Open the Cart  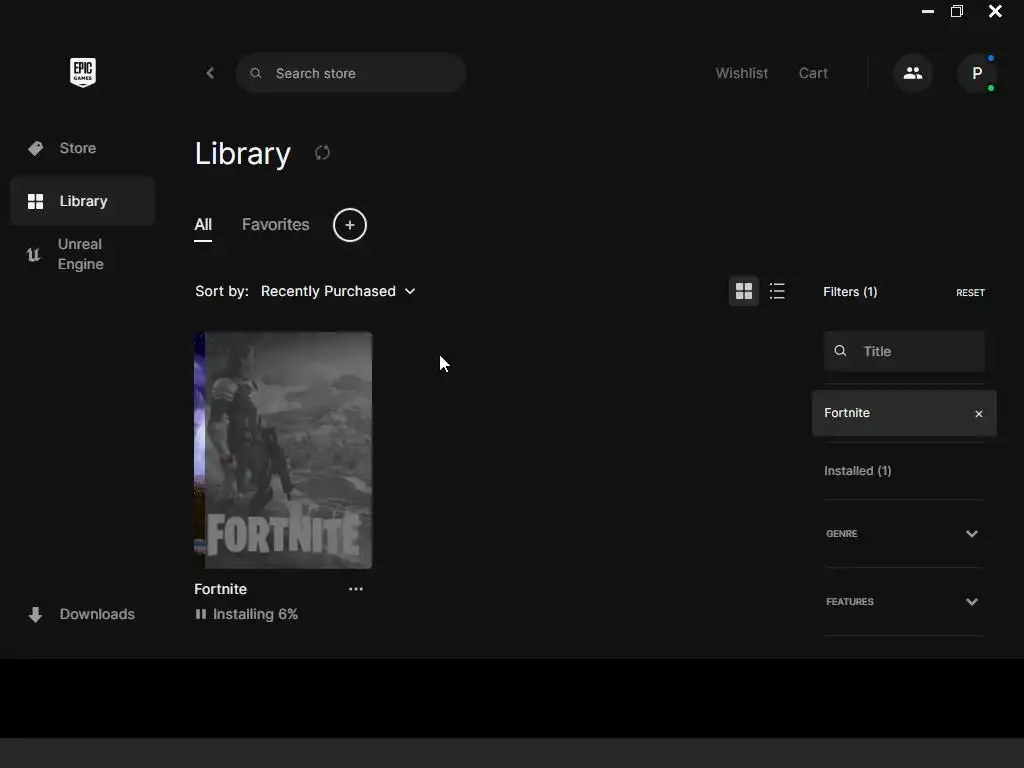813,73
